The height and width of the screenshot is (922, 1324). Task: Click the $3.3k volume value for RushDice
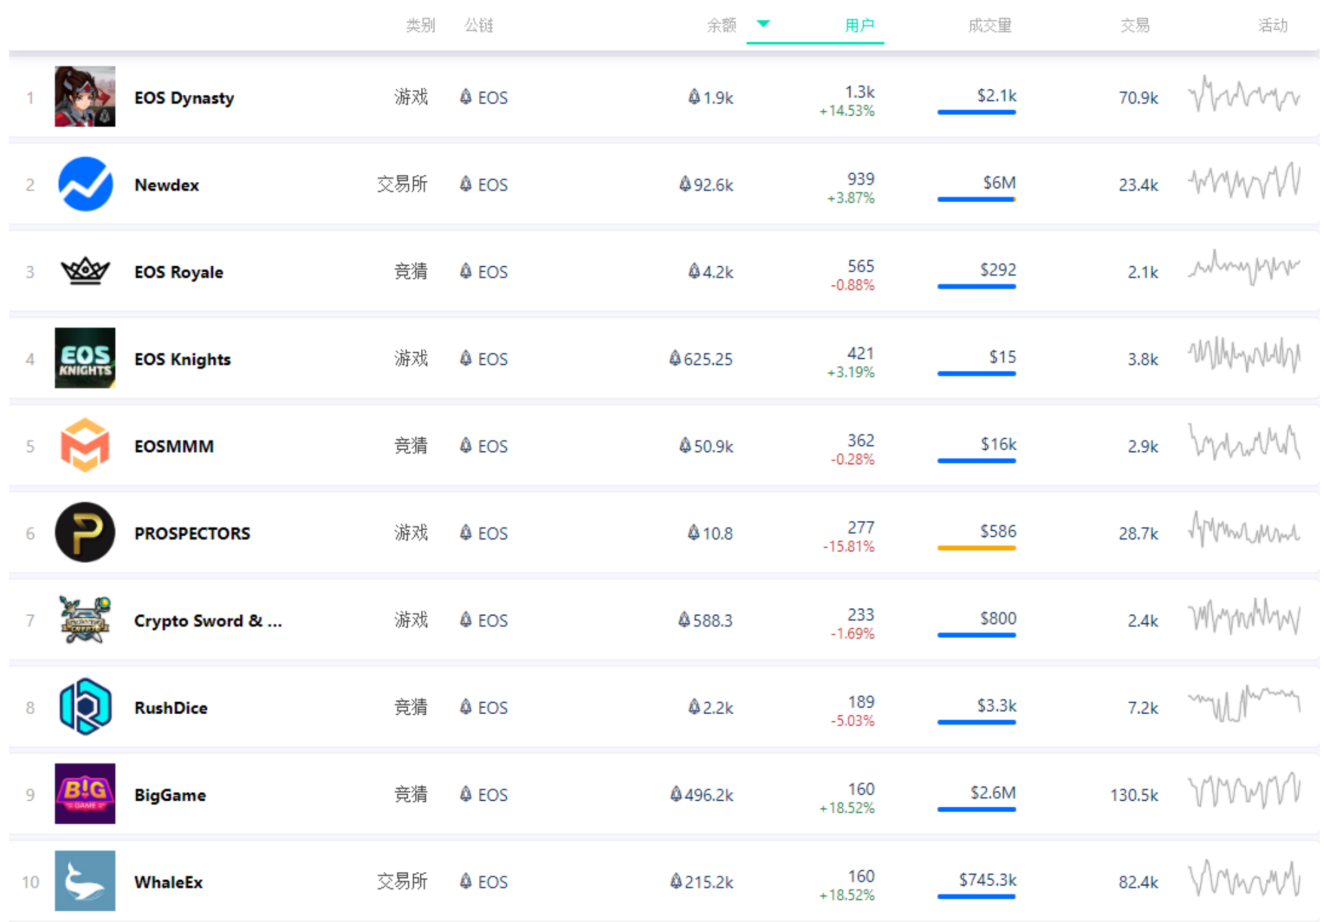tap(997, 705)
